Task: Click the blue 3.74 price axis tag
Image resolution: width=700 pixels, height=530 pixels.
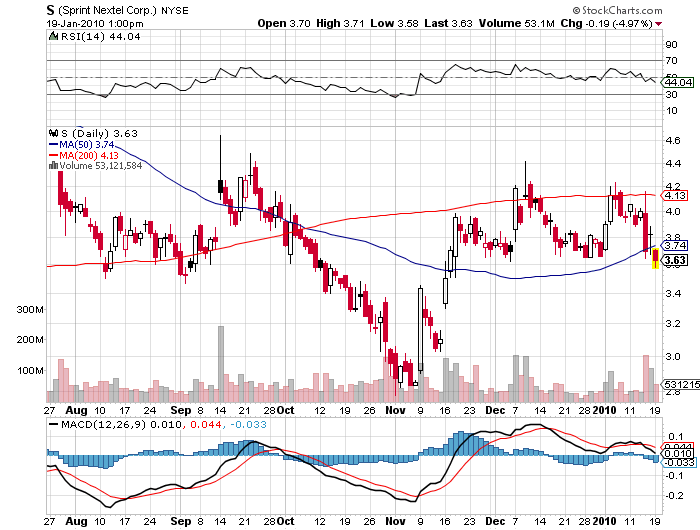Action: click(x=675, y=246)
